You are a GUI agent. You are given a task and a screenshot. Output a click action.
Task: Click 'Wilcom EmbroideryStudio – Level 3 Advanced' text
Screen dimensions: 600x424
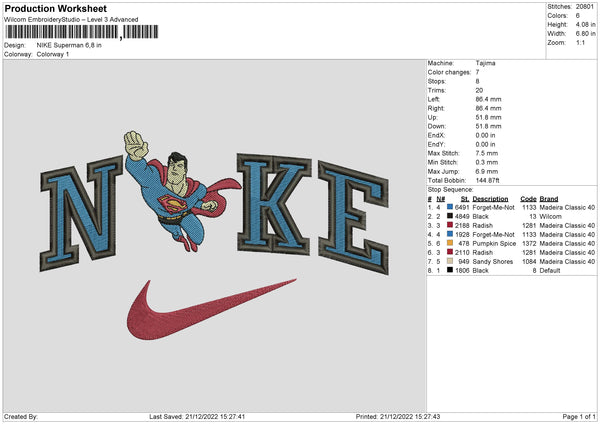click(71, 20)
